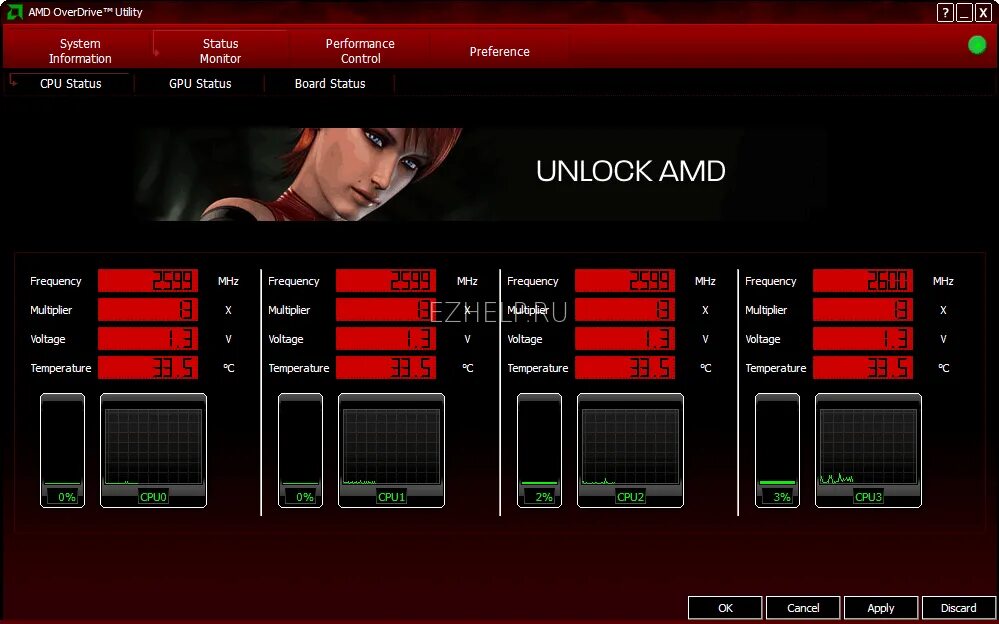The height and width of the screenshot is (624, 999).
Task: Click the green status indicator light
Action: [977, 45]
